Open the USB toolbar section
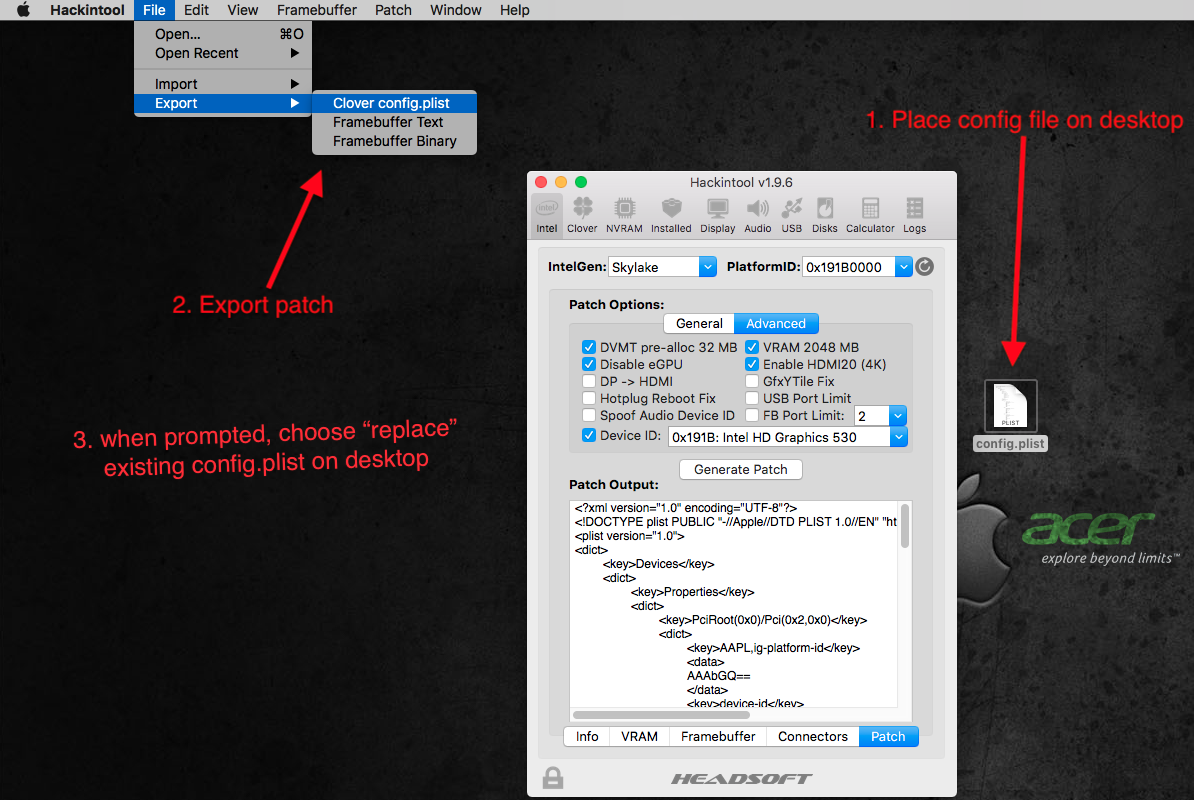 click(x=792, y=215)
